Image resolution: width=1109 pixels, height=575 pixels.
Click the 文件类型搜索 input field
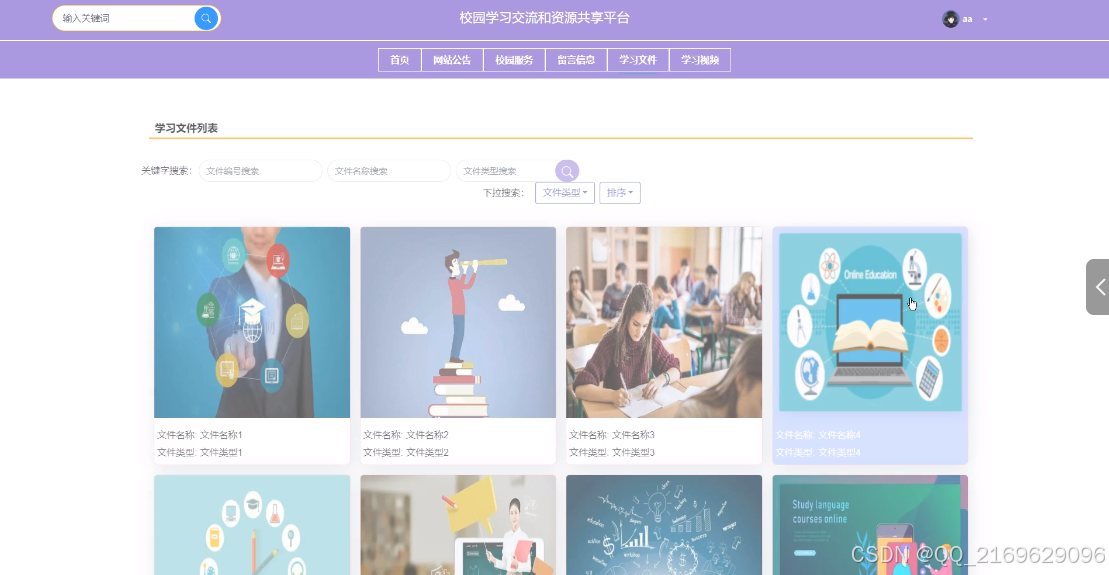(506, 171)
